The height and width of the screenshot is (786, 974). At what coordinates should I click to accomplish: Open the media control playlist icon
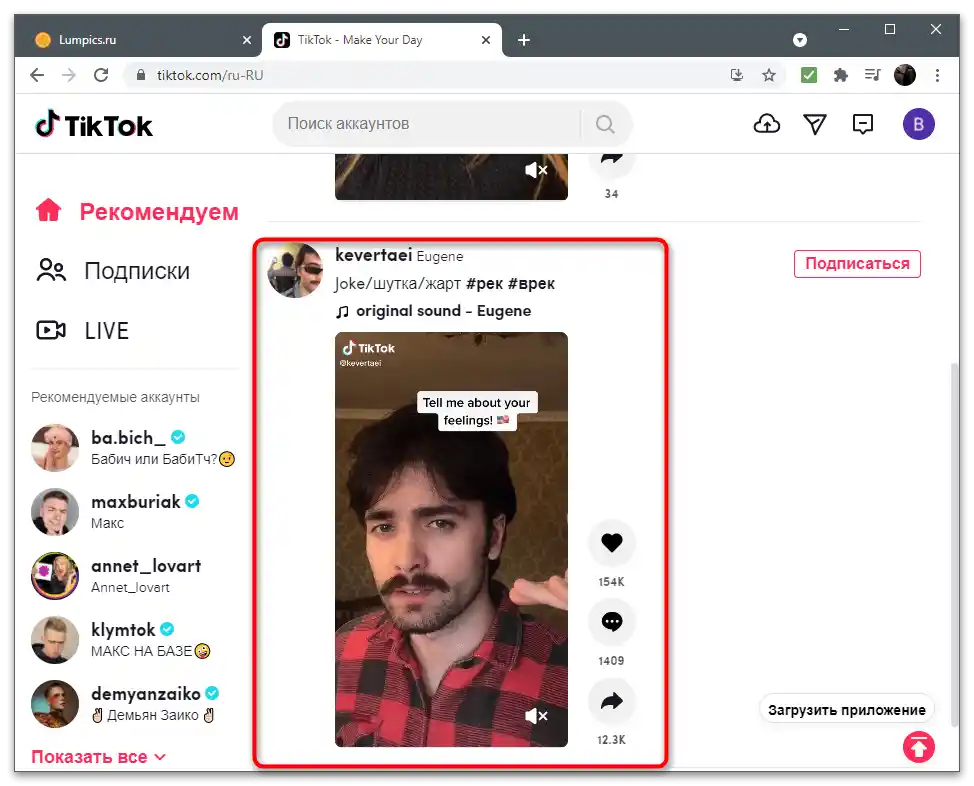[873, 75]
